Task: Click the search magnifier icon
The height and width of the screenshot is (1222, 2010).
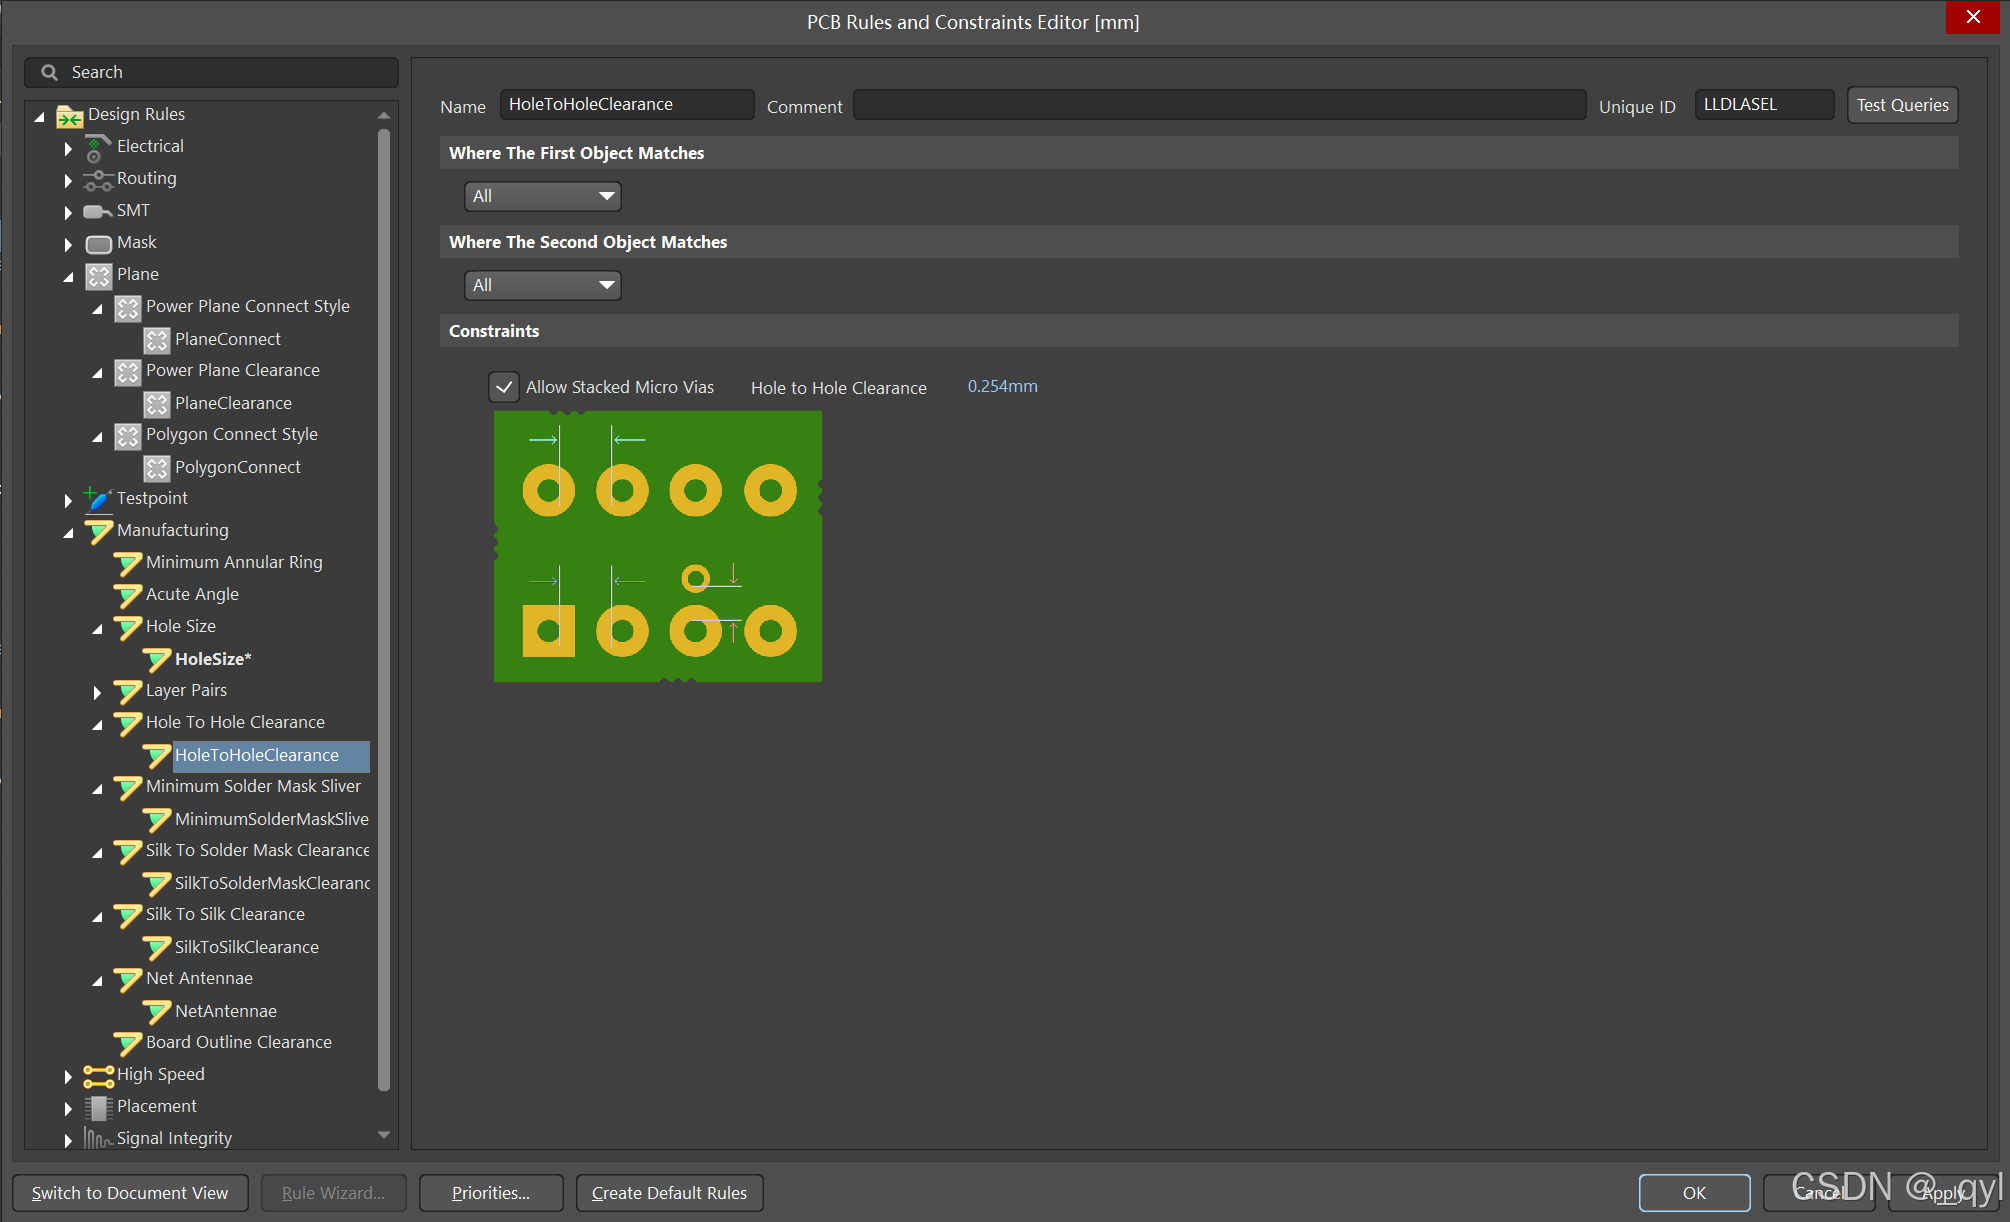Action: 49,72
